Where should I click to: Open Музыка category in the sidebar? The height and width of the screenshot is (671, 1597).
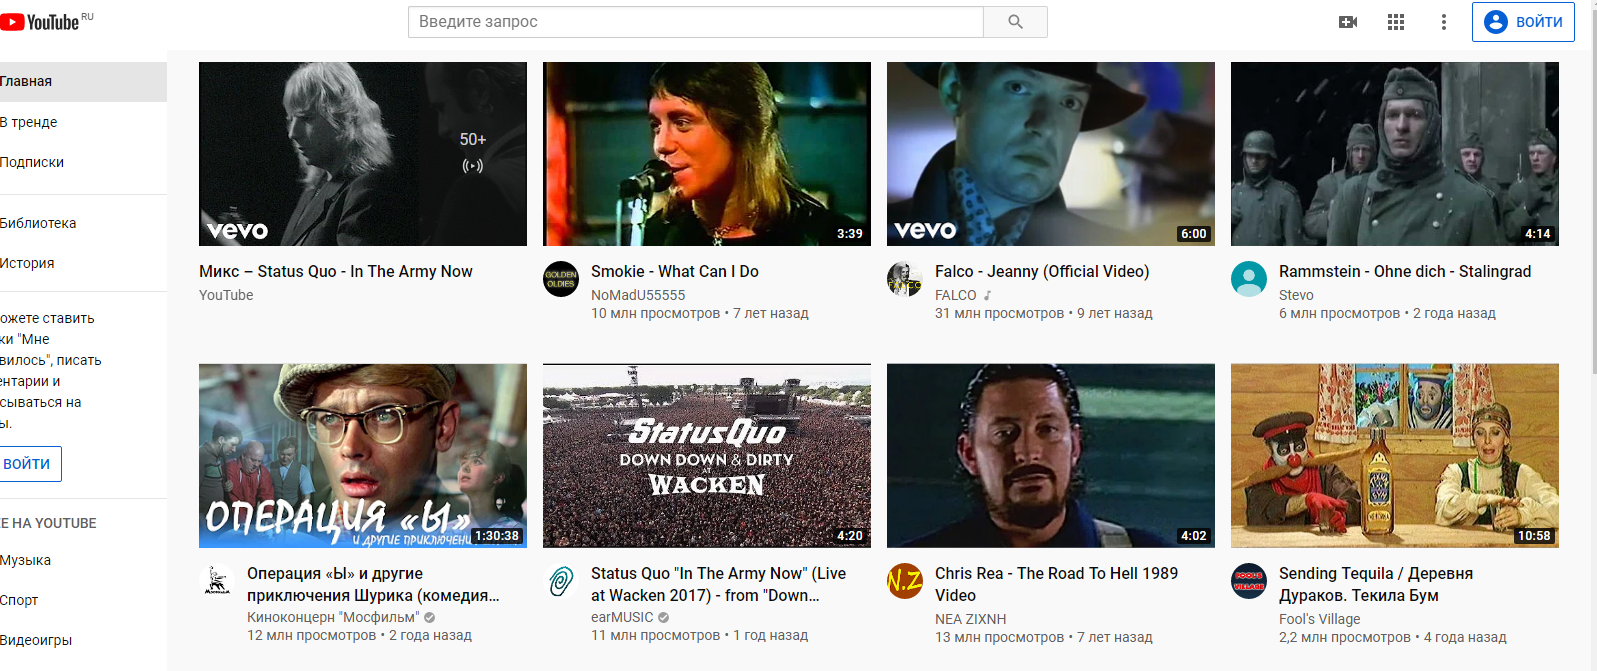pyautogui.click(x=83, y=560)
